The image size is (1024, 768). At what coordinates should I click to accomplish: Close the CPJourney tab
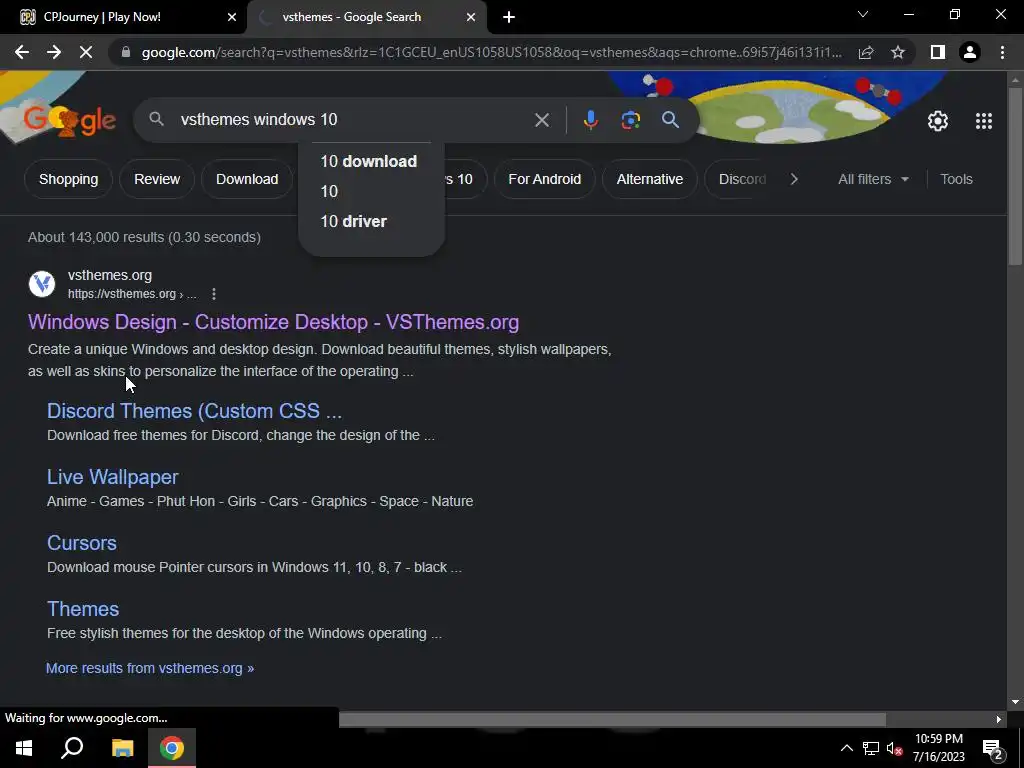(232, 17)
